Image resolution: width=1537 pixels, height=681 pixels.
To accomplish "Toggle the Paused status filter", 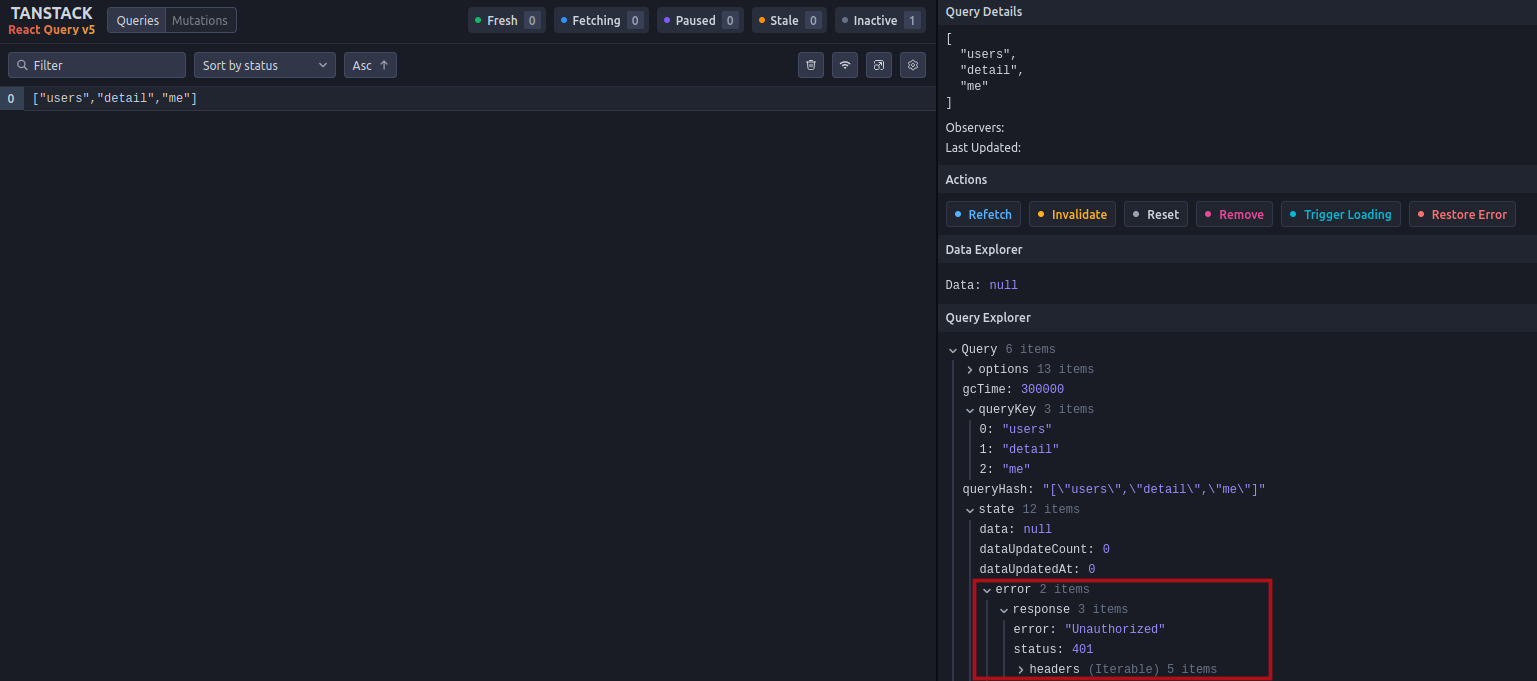I will pos(700,20).
